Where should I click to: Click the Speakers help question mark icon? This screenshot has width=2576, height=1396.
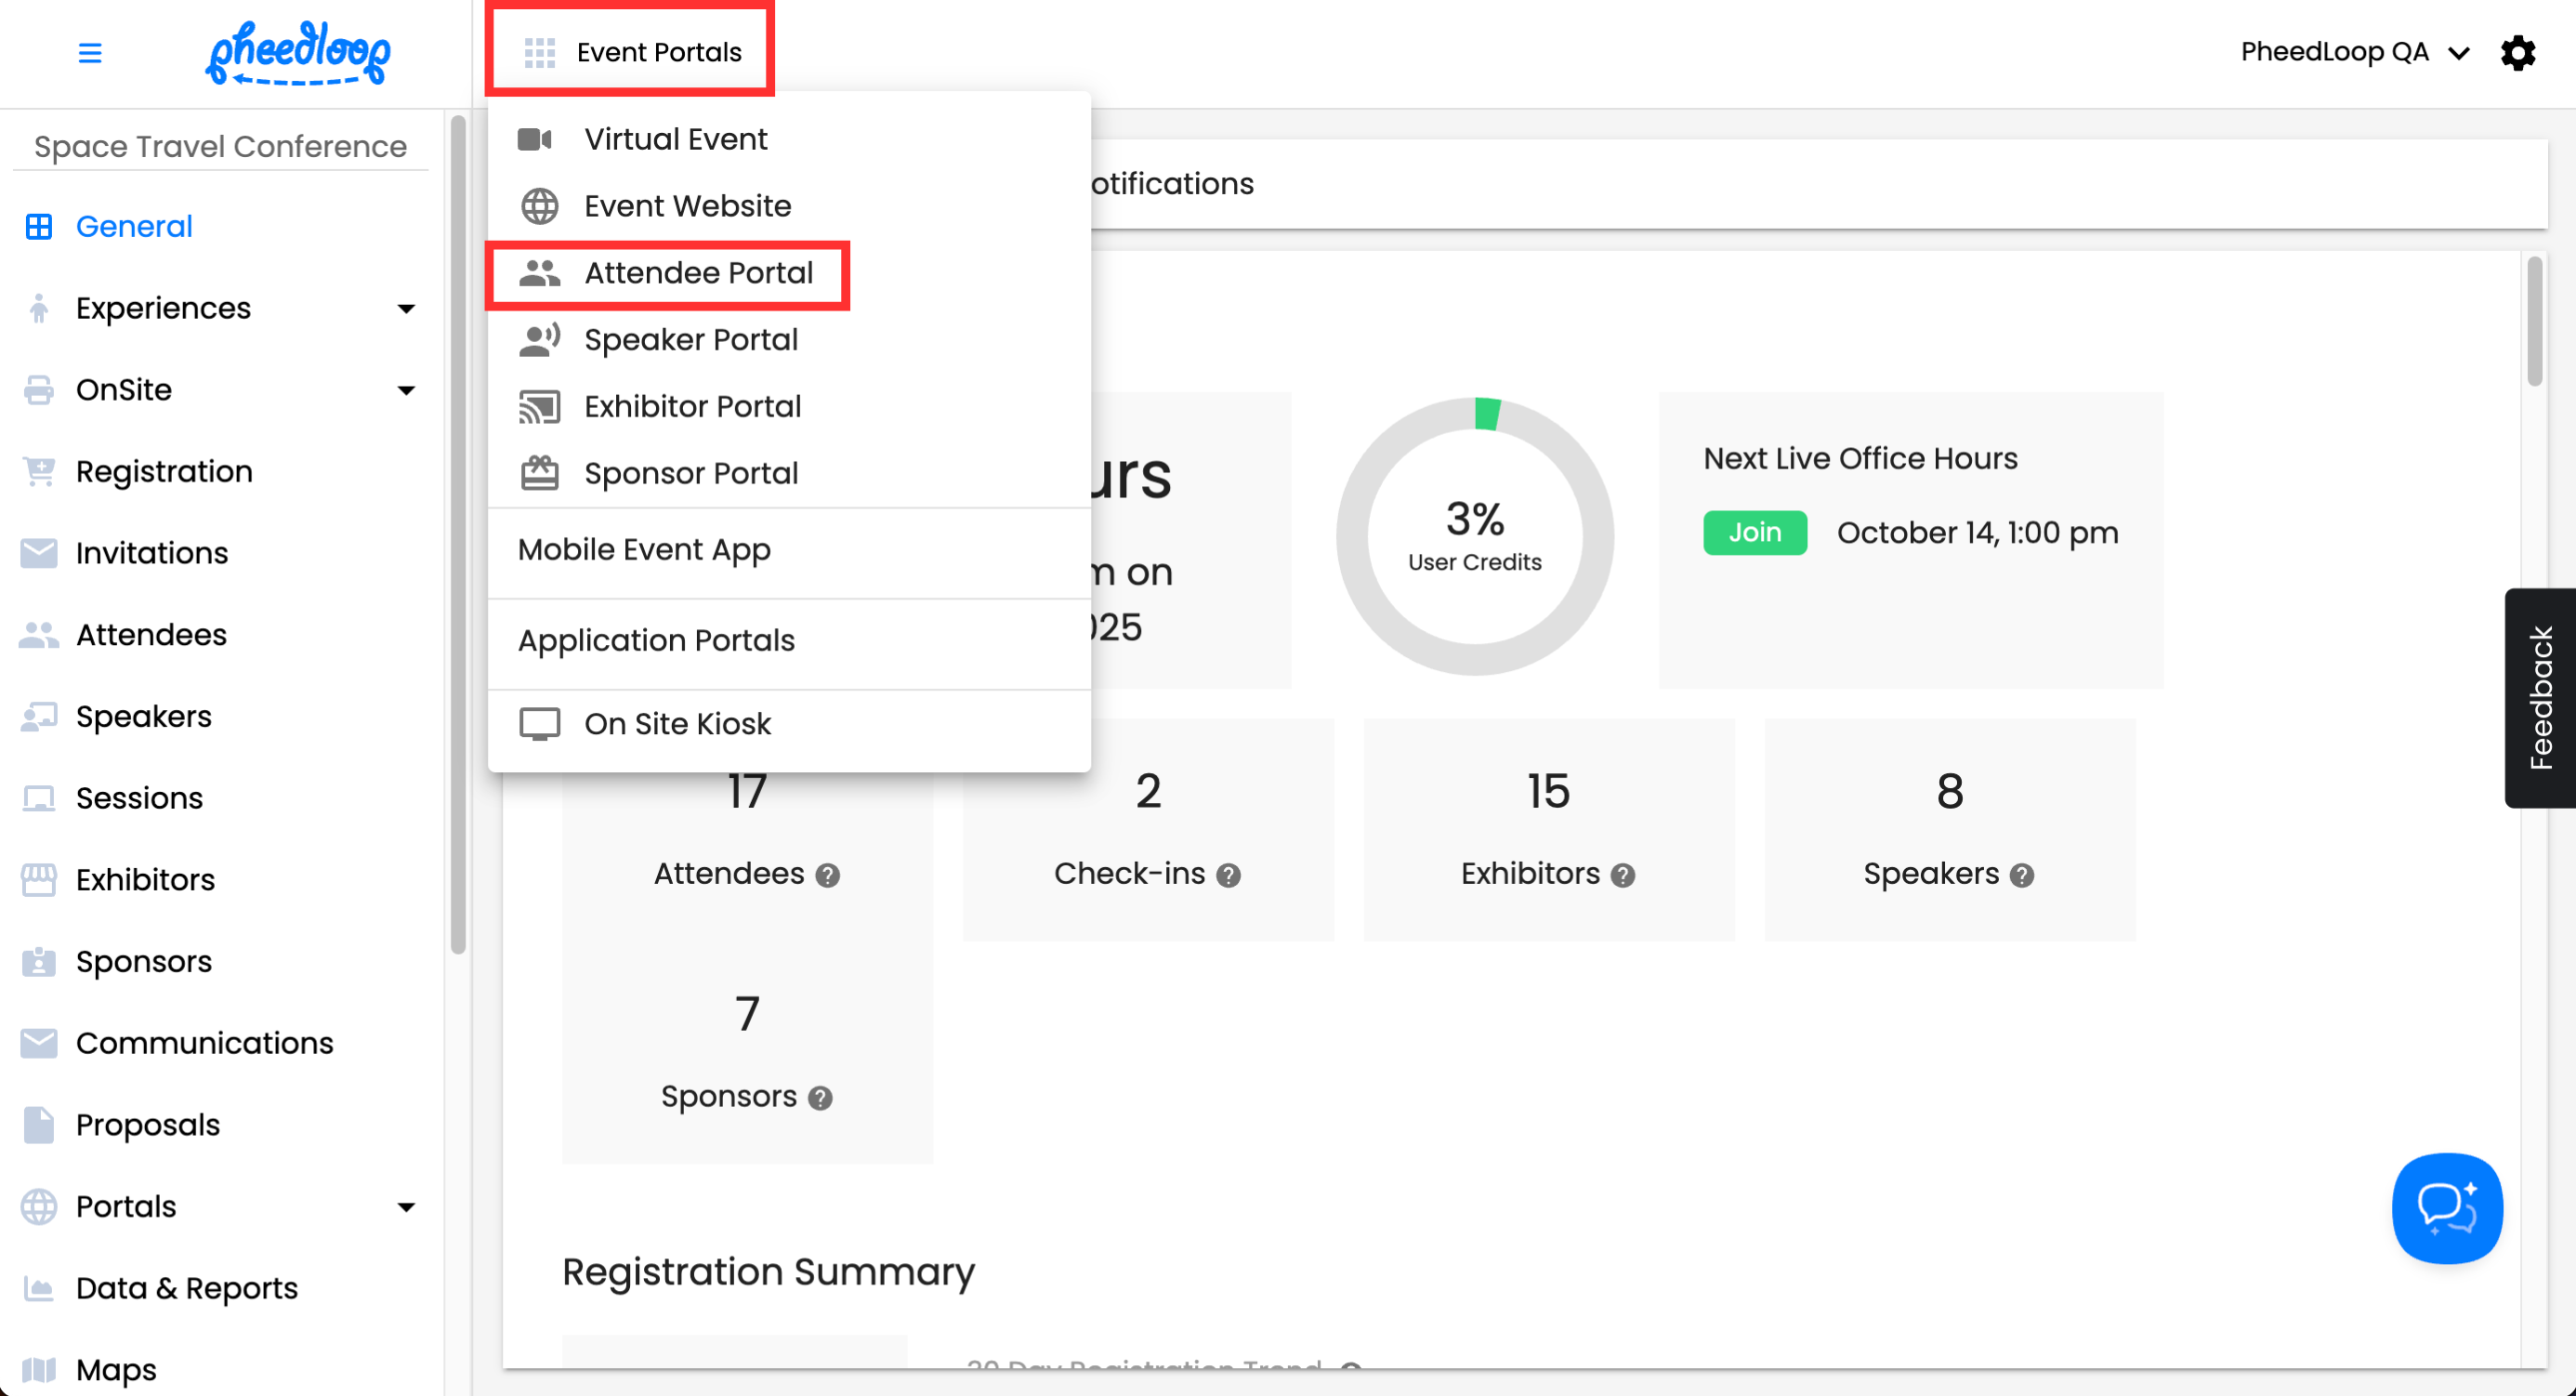(2021, 875)
